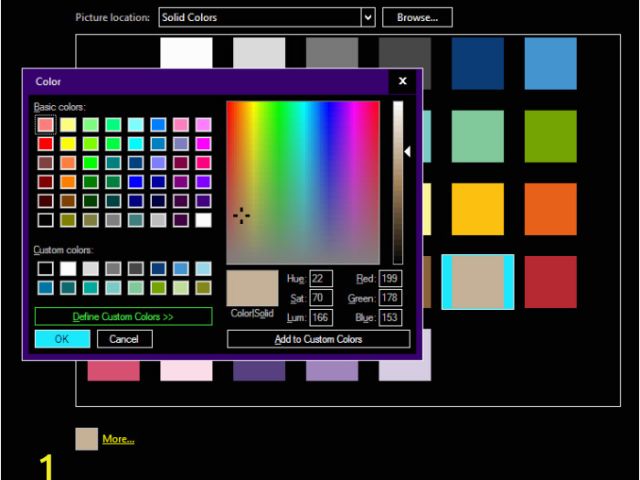
Task: Select the Blue value field
Action: (x=391, y=317)
